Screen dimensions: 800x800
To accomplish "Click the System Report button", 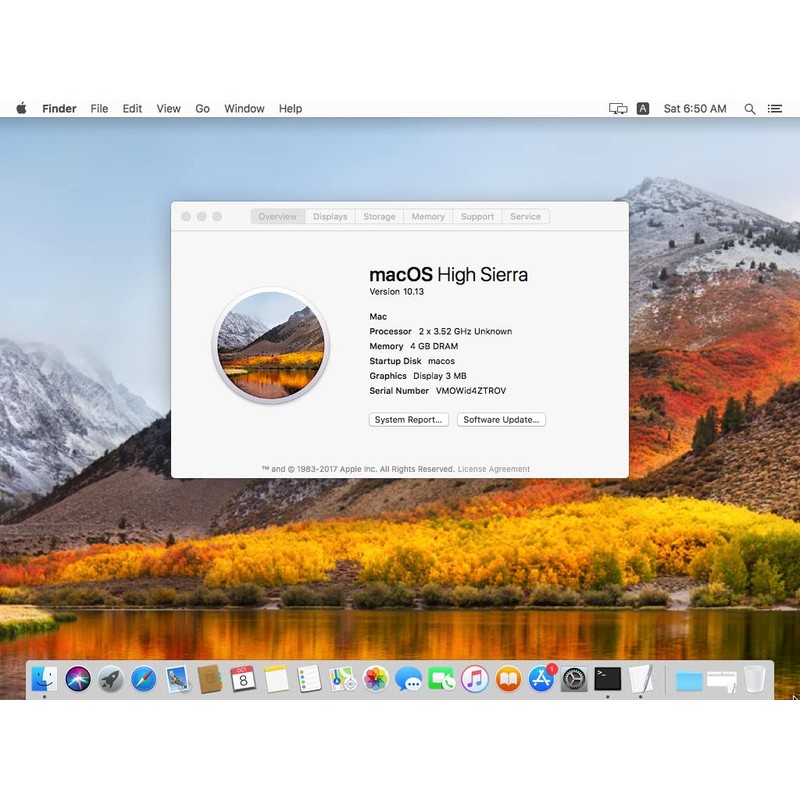I will (408, 420).
